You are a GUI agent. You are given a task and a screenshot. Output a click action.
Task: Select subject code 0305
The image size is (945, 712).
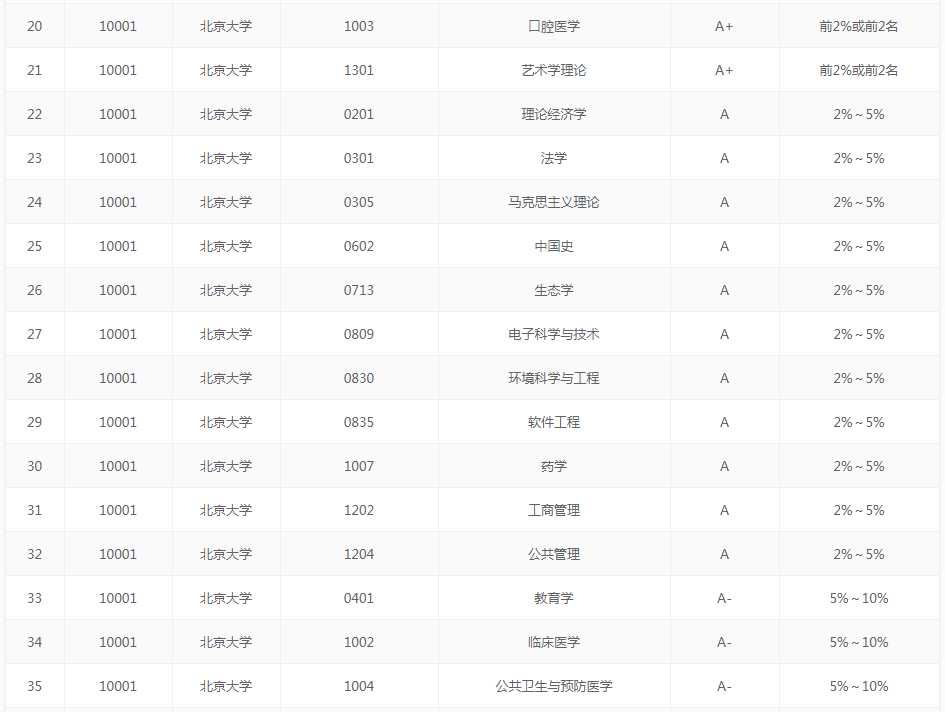click(x=359, y=202)
